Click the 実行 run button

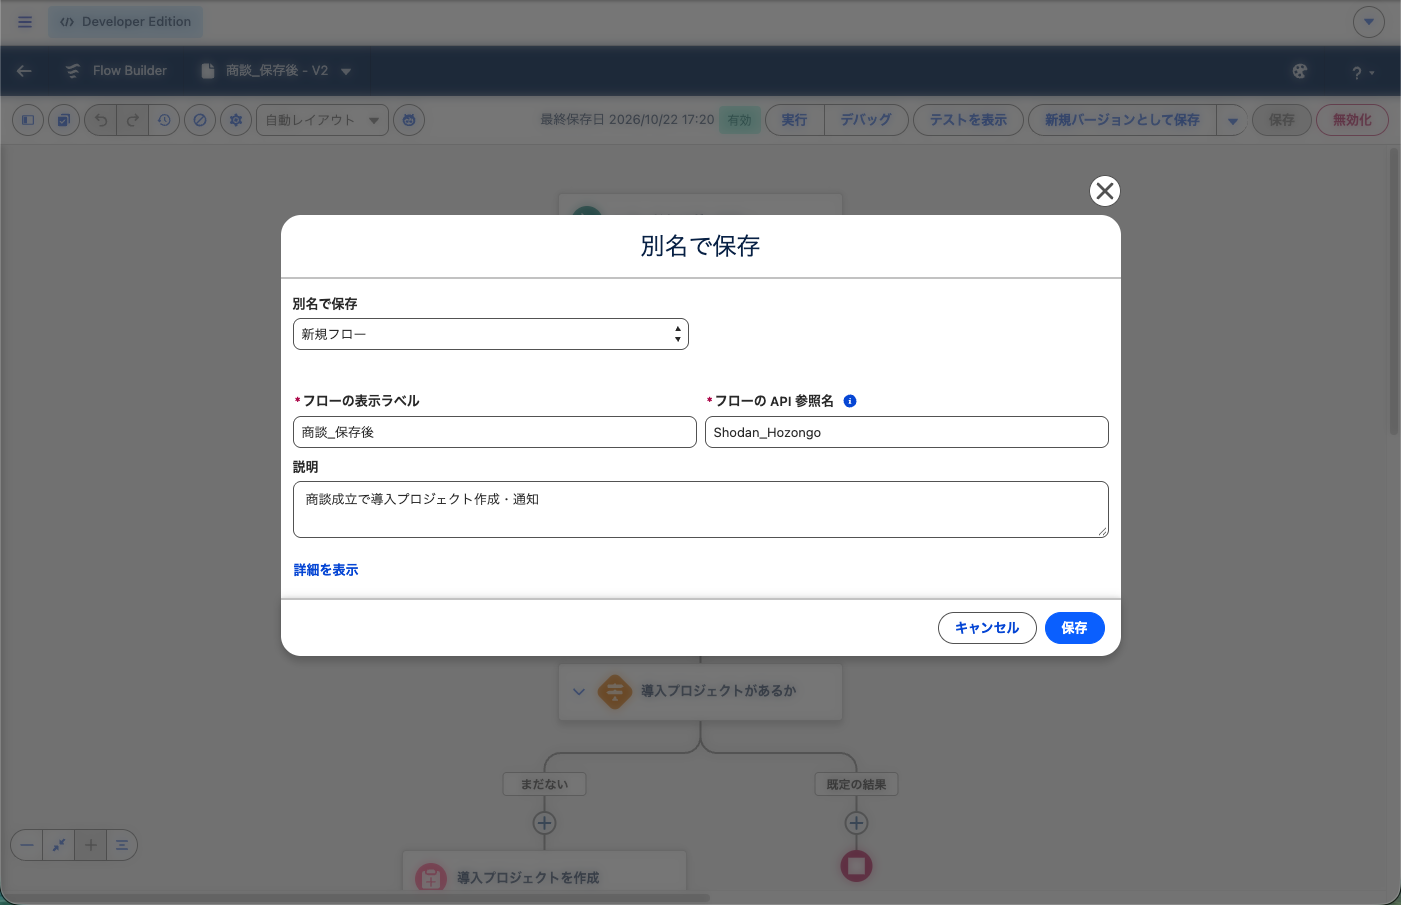[x=794, y=120]
